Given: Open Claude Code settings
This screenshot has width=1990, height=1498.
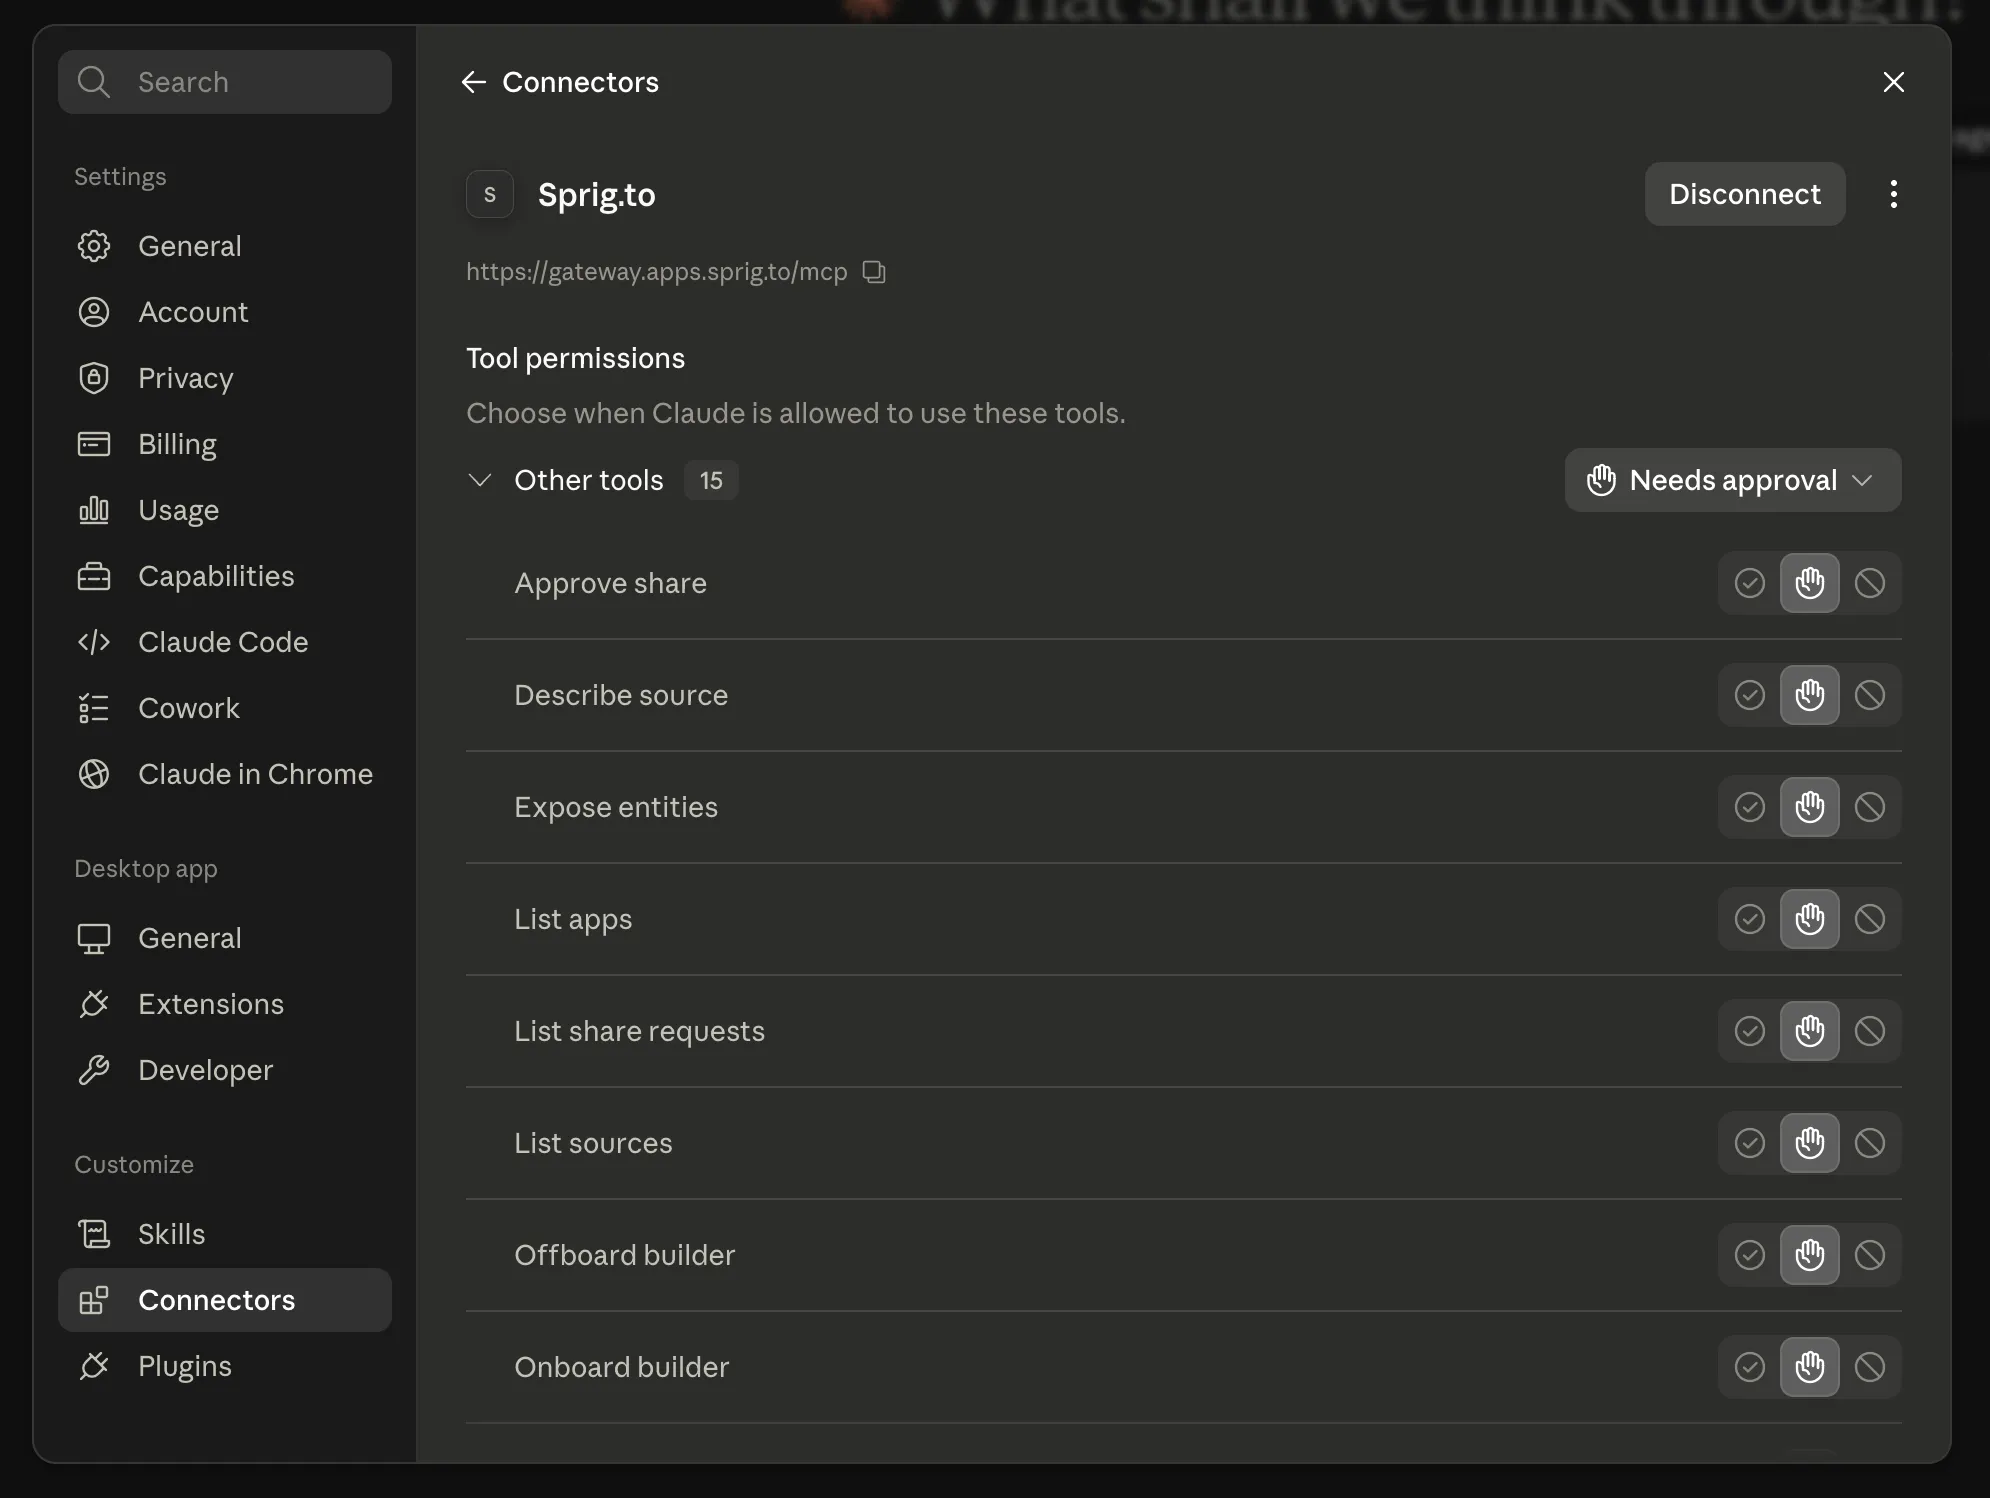Looking at the screenshot, I should (225, 642).
